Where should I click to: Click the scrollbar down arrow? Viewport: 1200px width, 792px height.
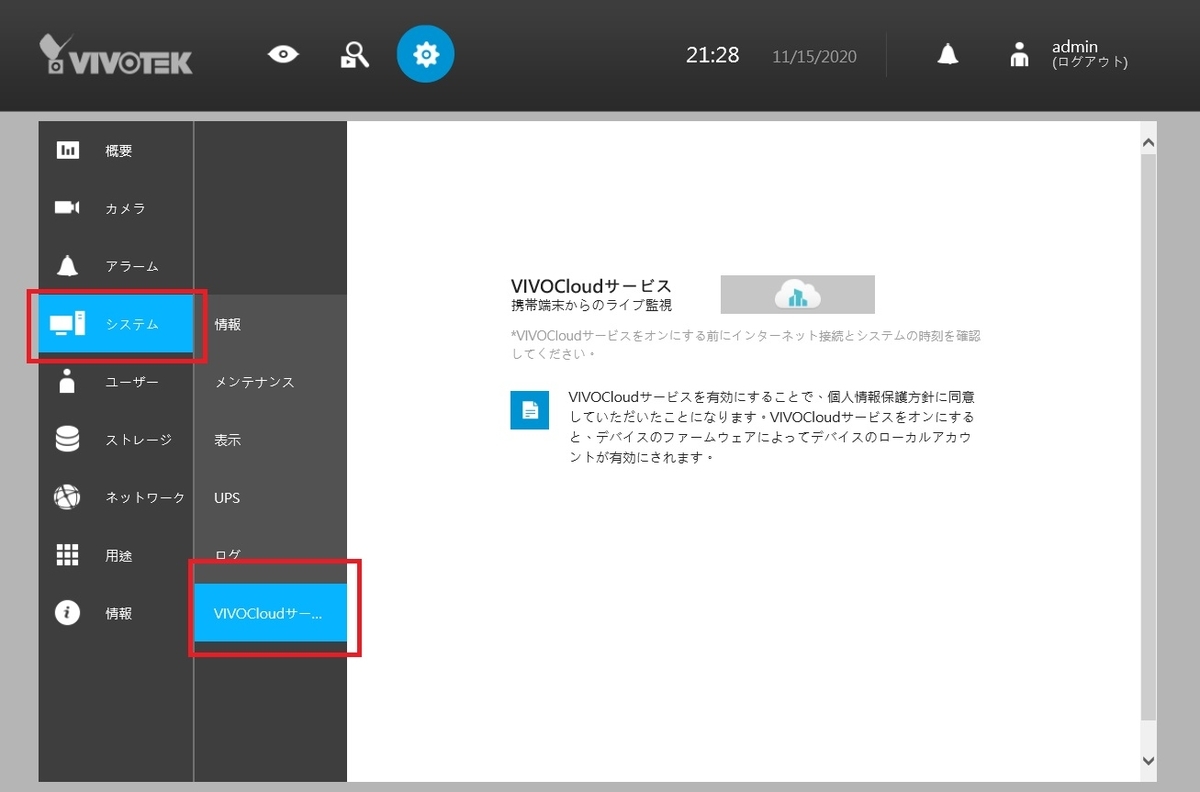(1148, 761)
